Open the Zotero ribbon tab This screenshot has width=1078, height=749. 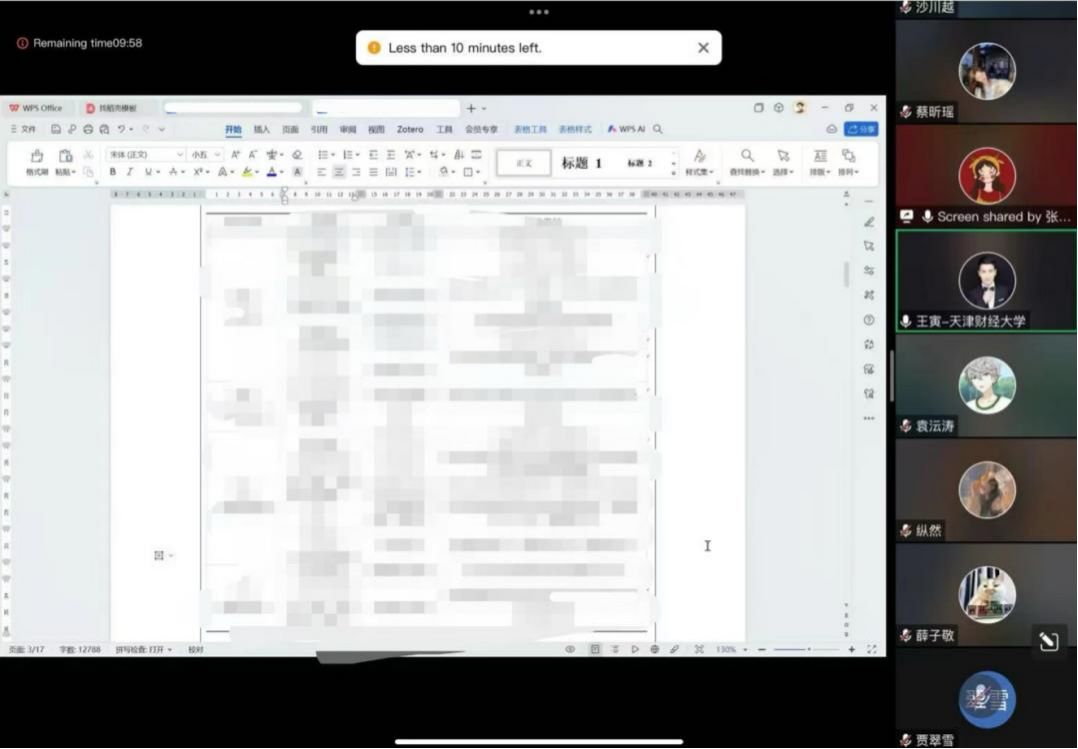(x=410, y=129)
